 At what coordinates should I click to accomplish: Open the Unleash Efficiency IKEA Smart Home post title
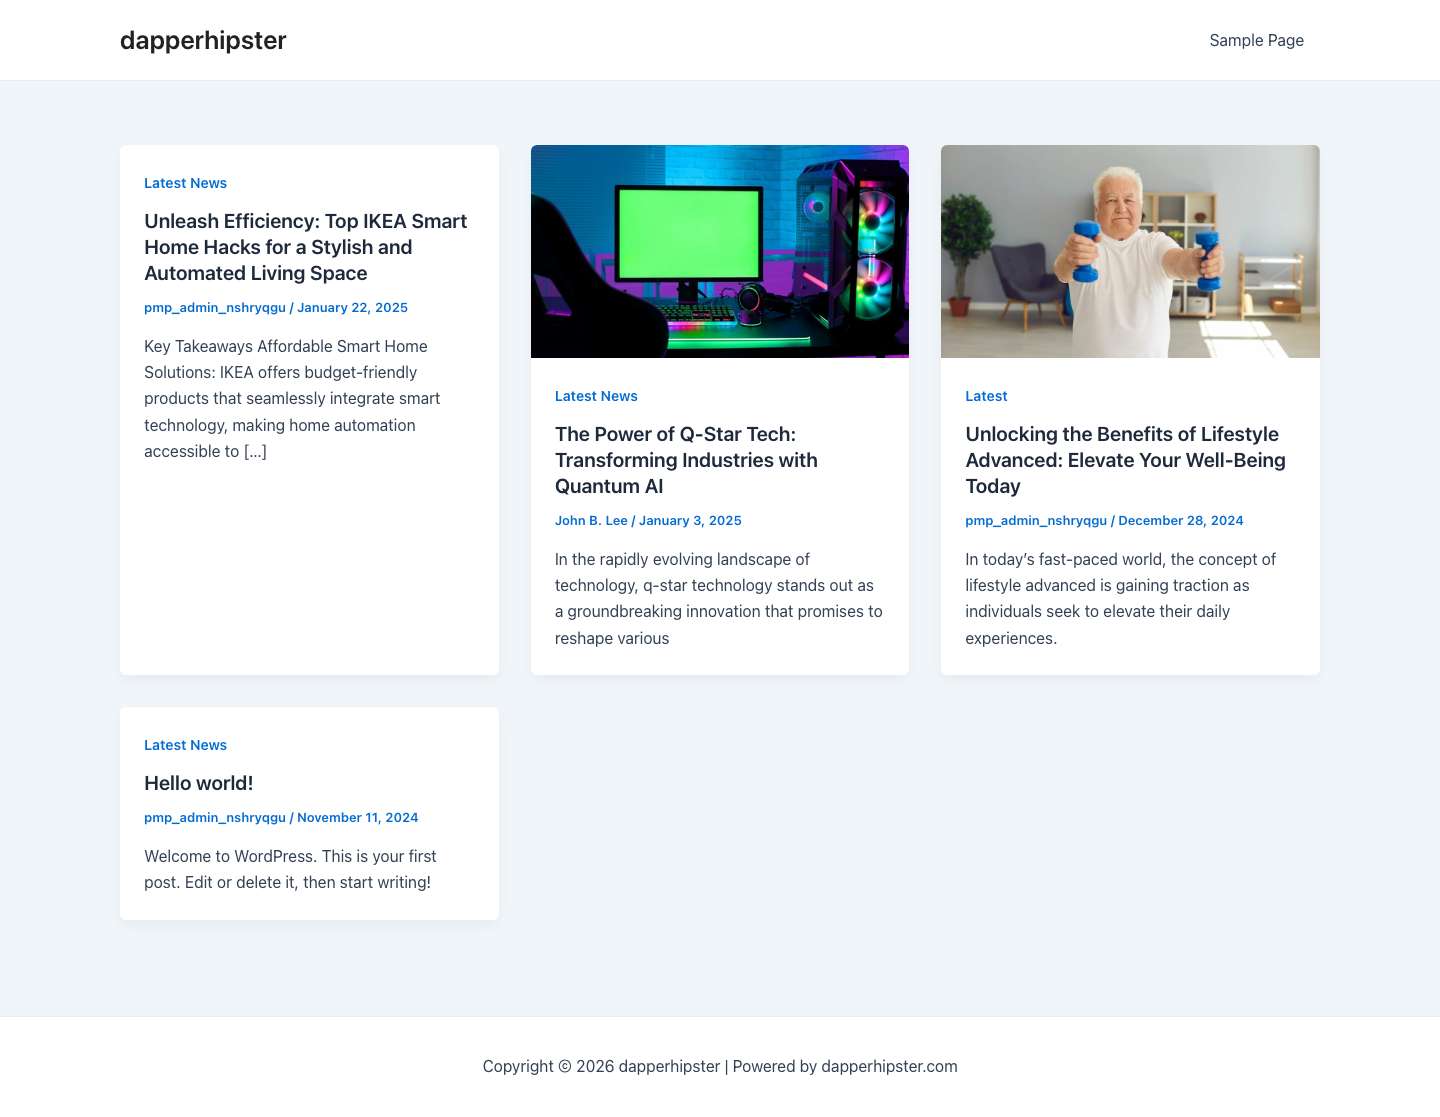pos(305,247)
